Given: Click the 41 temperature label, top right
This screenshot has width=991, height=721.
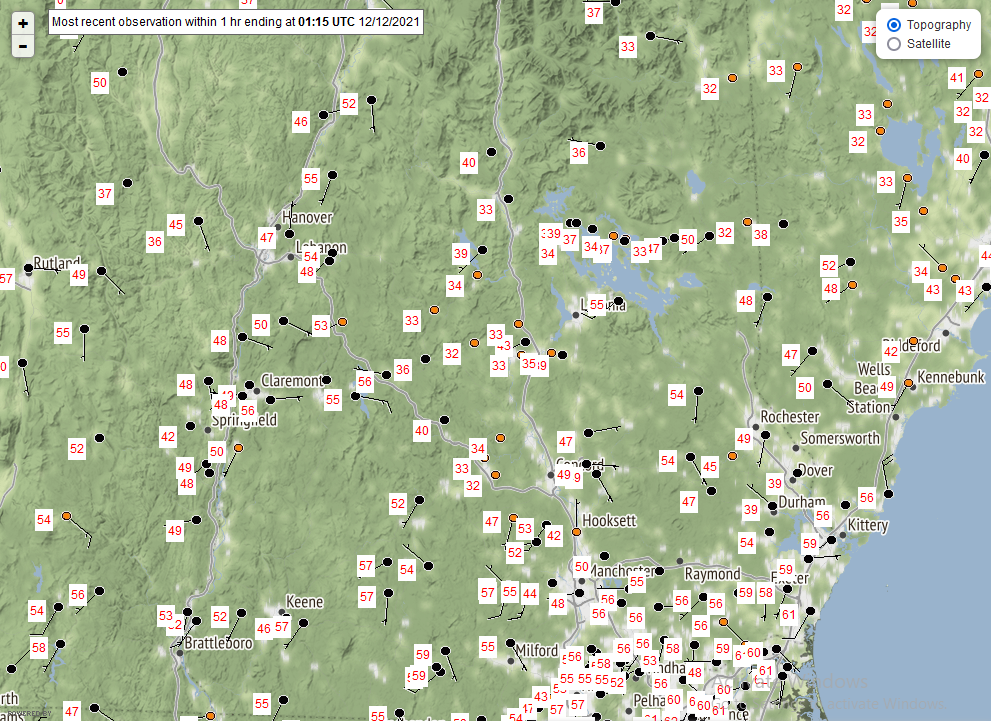Looking at the screenshot, I should click(957, 77).
